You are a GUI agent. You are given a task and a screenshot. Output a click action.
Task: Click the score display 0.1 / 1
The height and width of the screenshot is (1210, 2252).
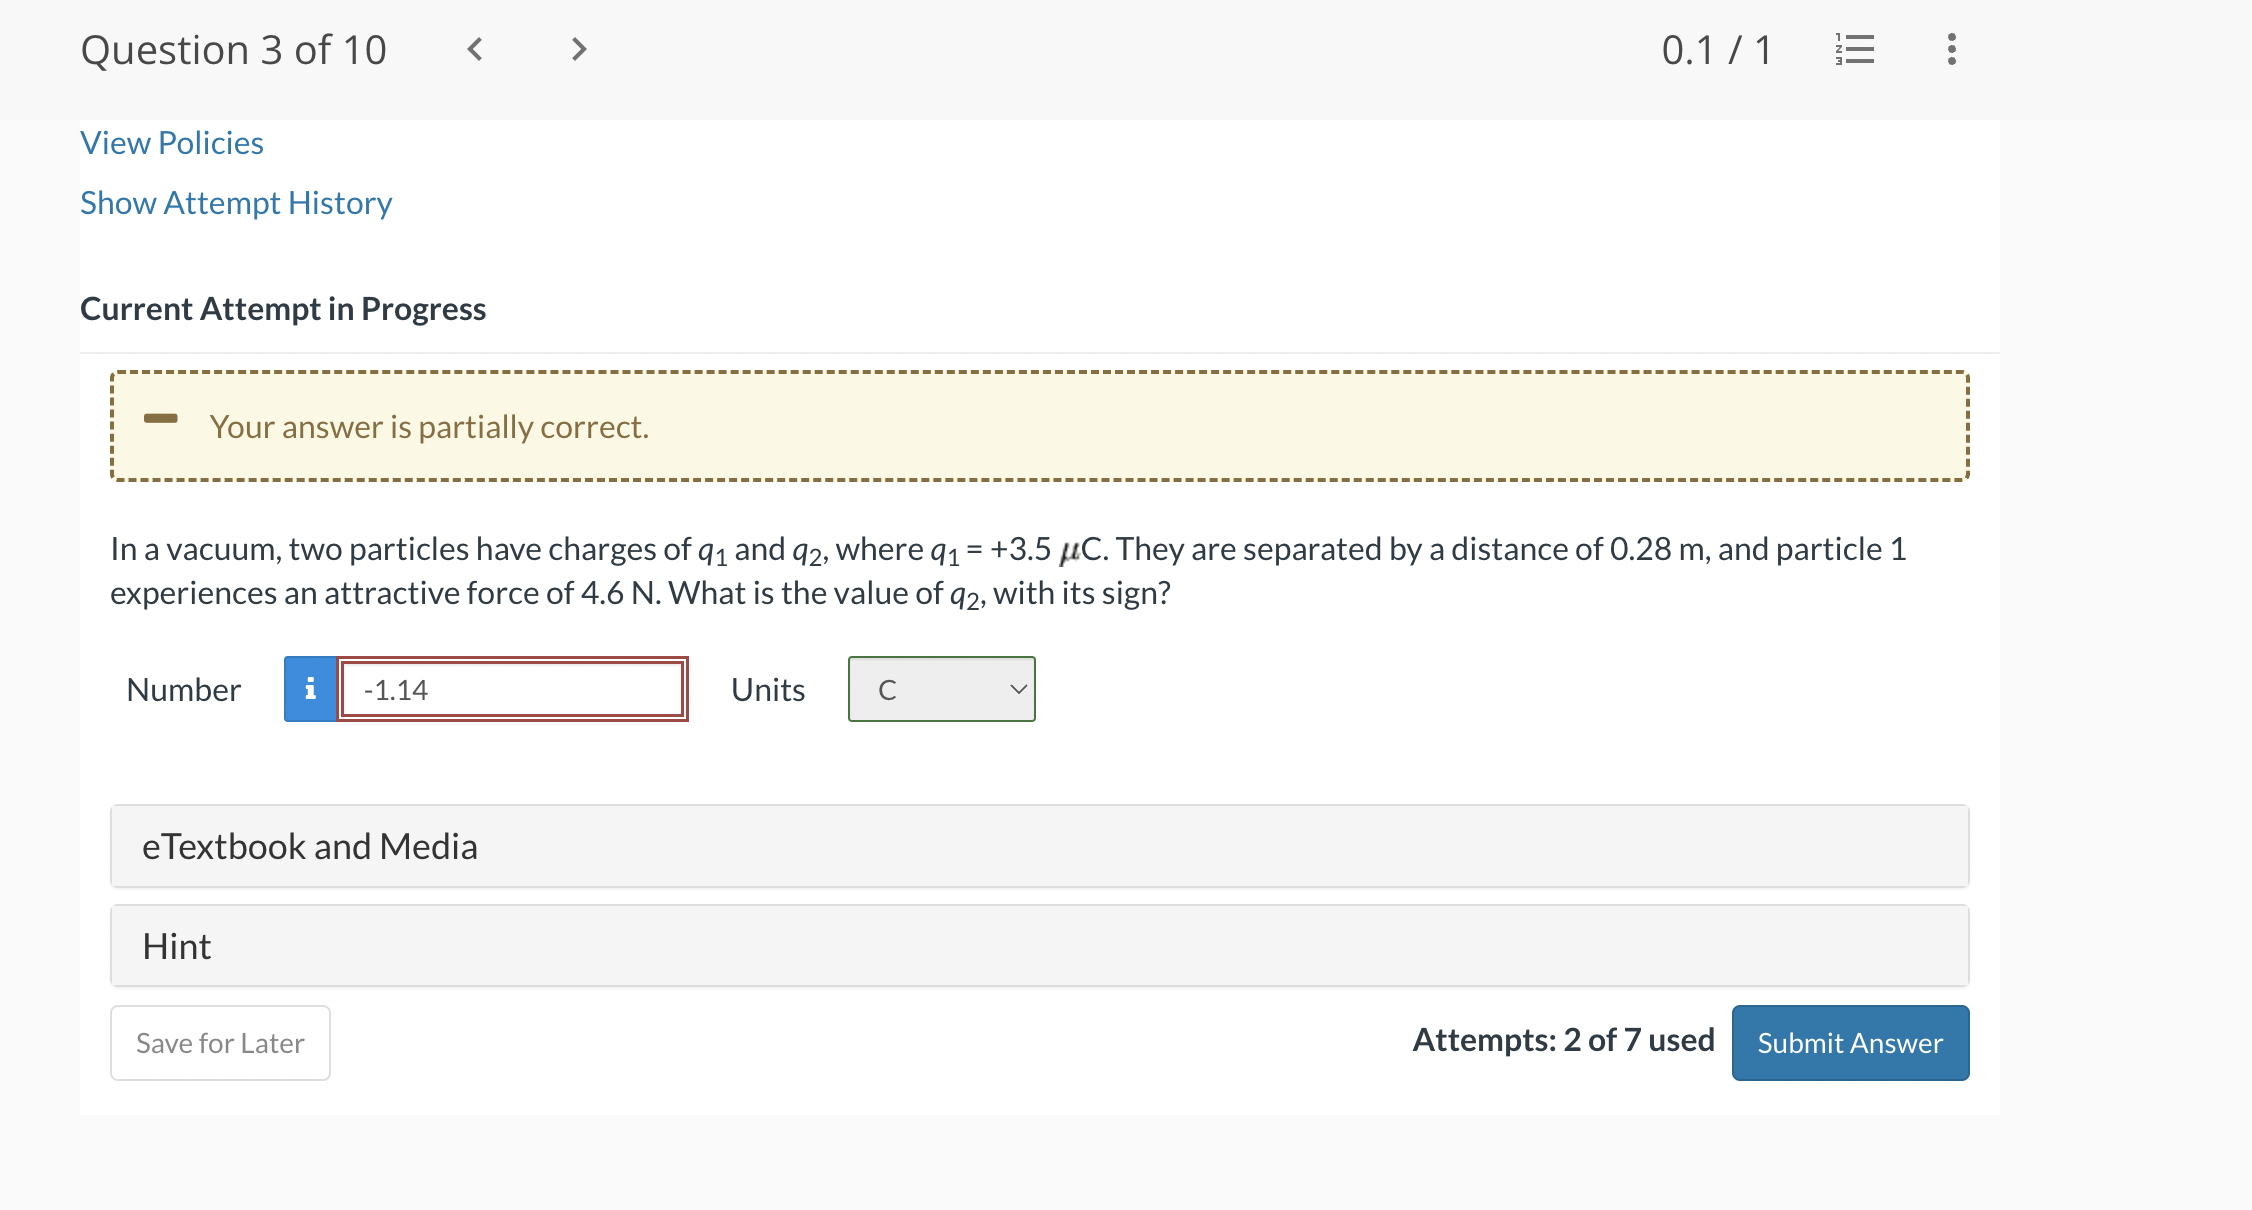point(1717,48)
